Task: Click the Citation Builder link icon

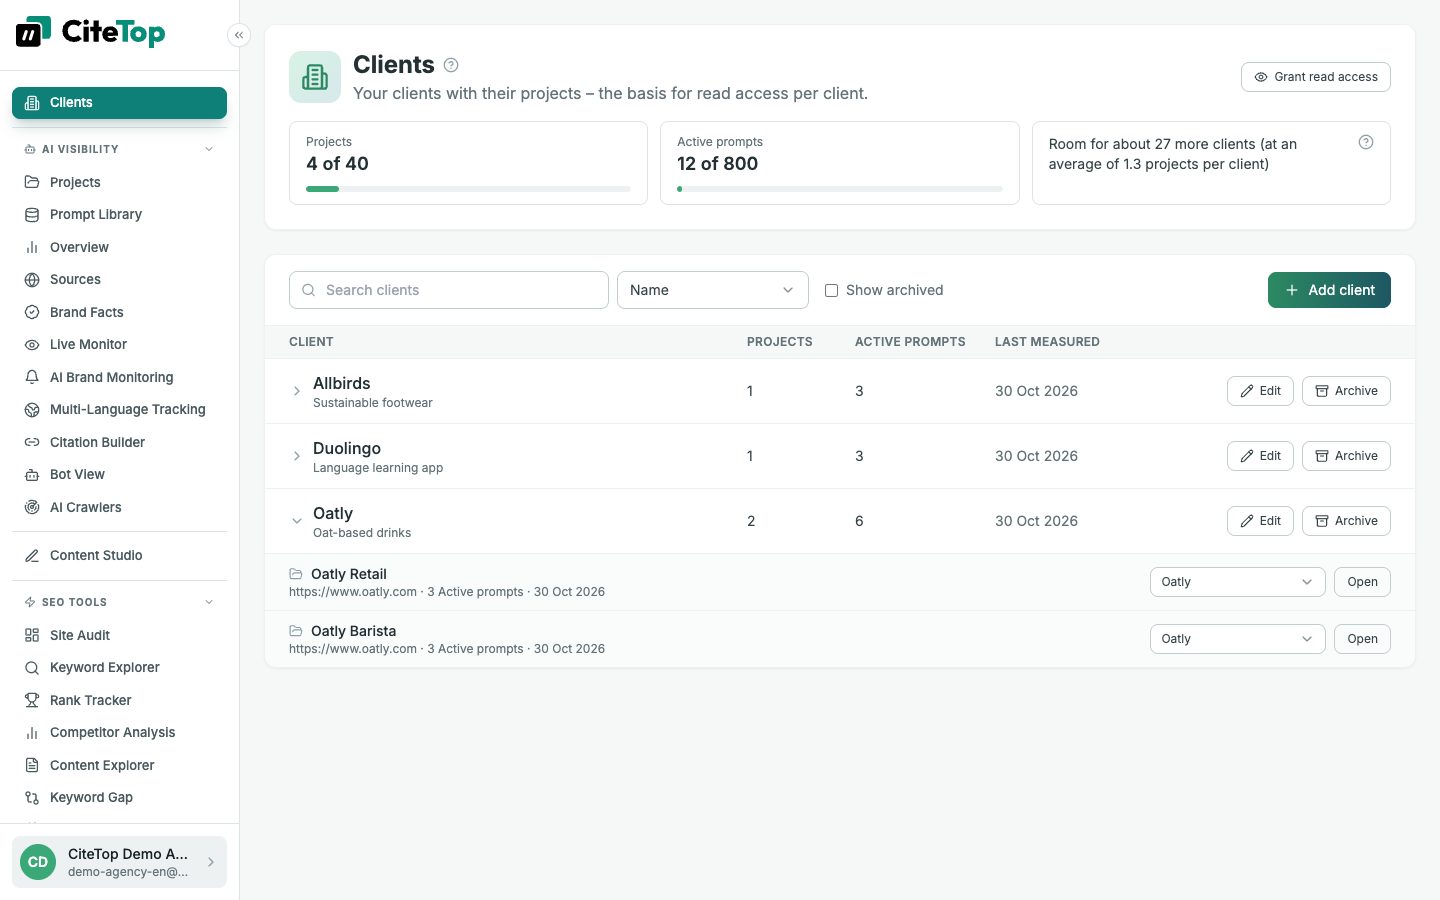Action: coord(32,442)
